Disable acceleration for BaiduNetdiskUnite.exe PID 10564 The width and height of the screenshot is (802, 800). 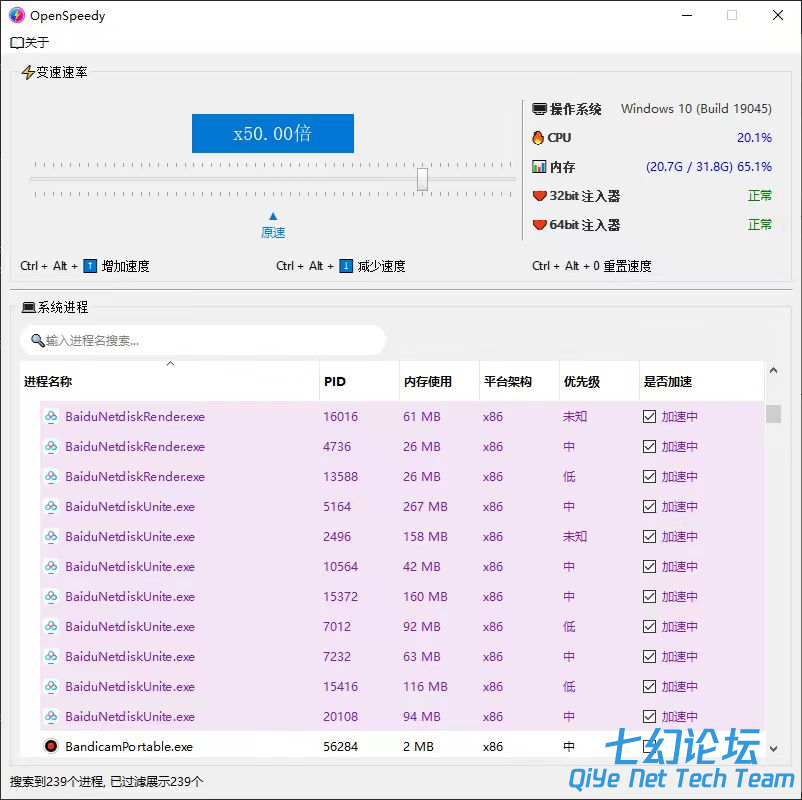pyautogui.click(x=649, y=567)
